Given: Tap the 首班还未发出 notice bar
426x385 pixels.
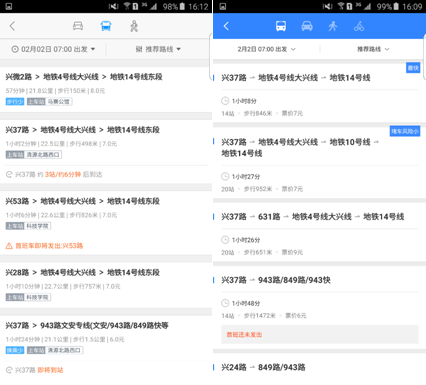Looking at the screenshot, I should pyautogui.click(x=320, y=334).
